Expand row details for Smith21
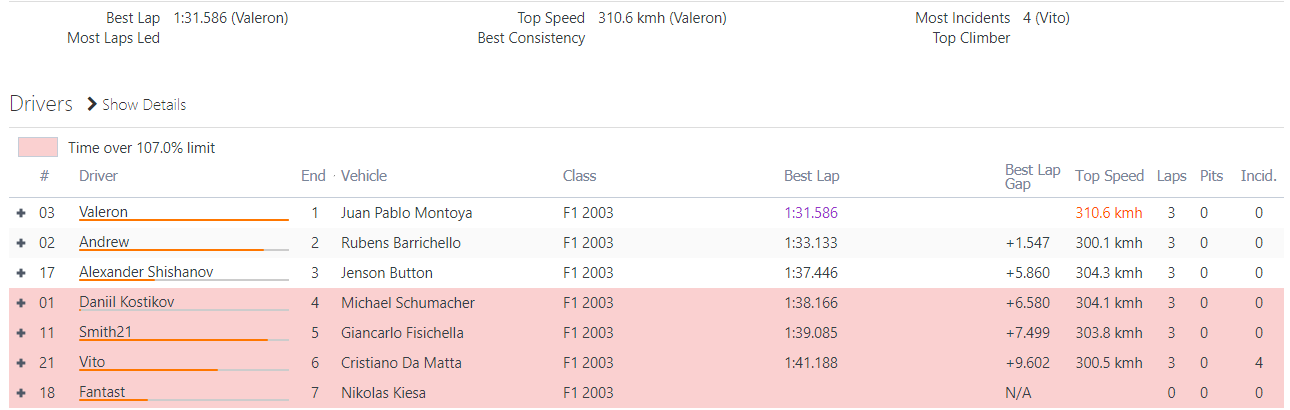Image resolution: width=1290 pixels, height=410 pixels. coord(21,333)
